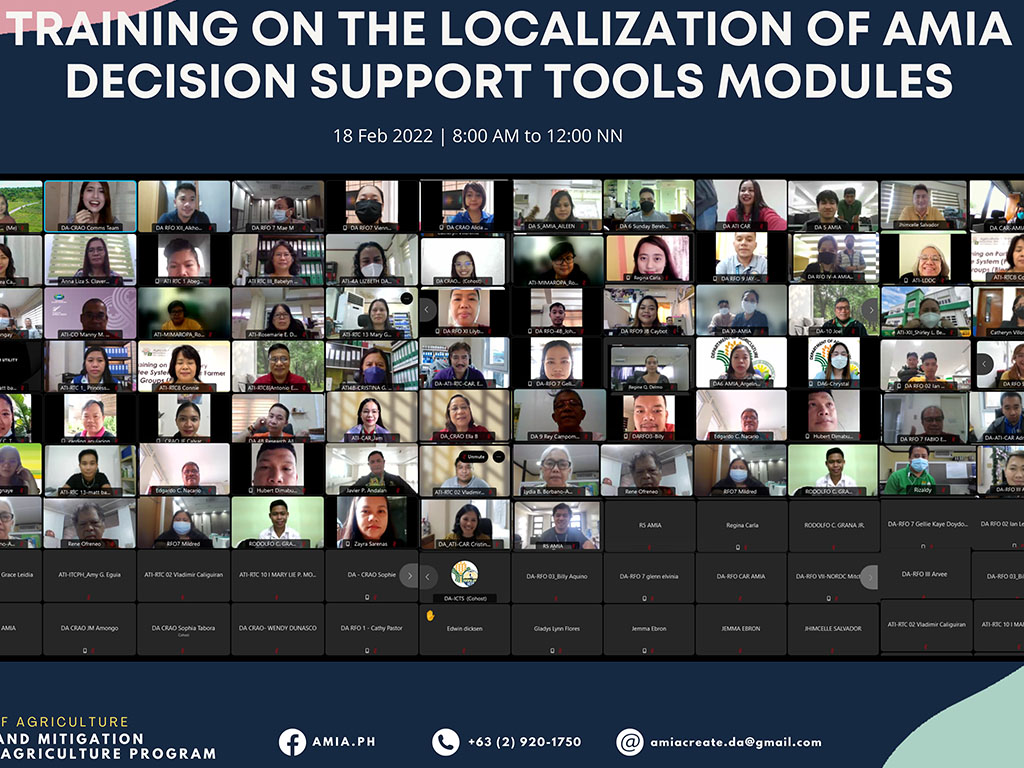Click the date line '18 Feb 2022 | 8:00 AM to 12:00 NN'

tap(478, 136)
